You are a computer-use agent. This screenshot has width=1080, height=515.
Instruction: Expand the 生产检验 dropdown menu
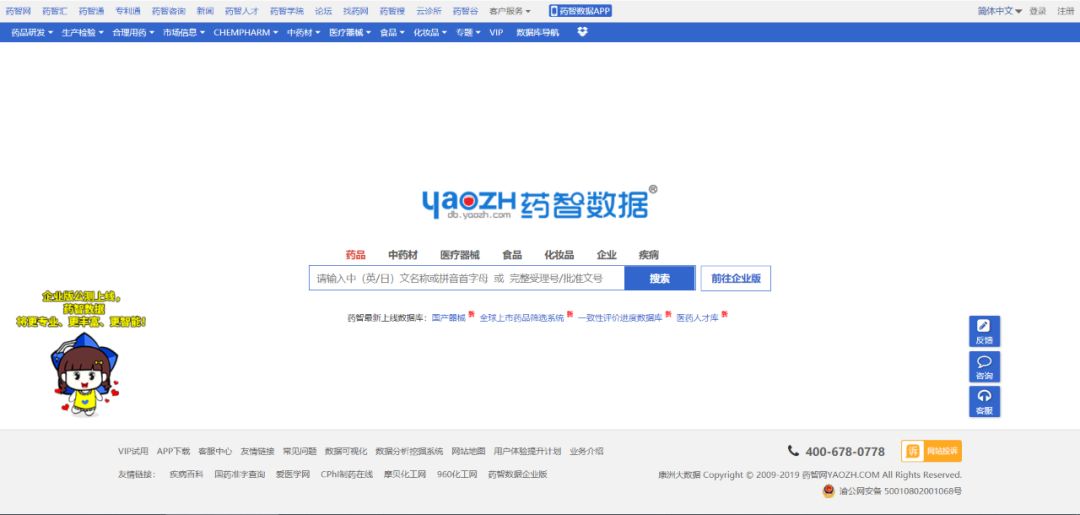[83, 32]
